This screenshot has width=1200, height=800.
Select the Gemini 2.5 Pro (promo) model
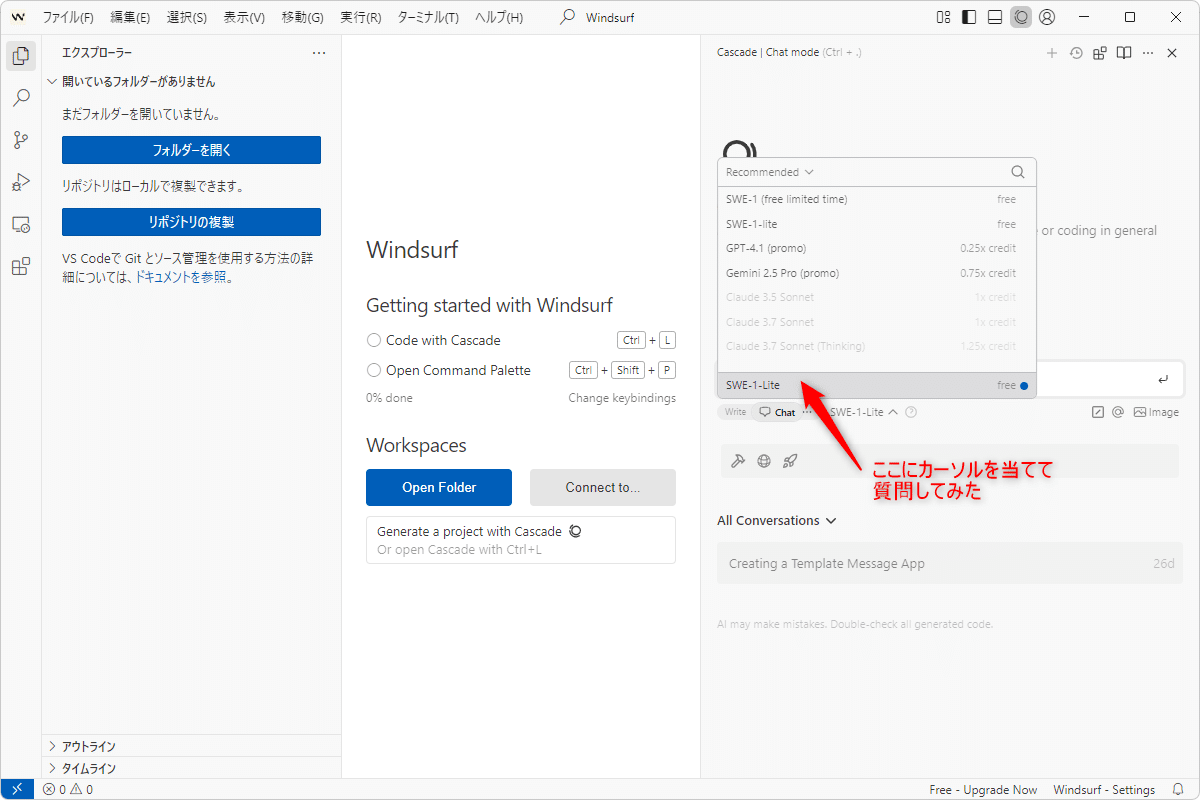(877, 273)
